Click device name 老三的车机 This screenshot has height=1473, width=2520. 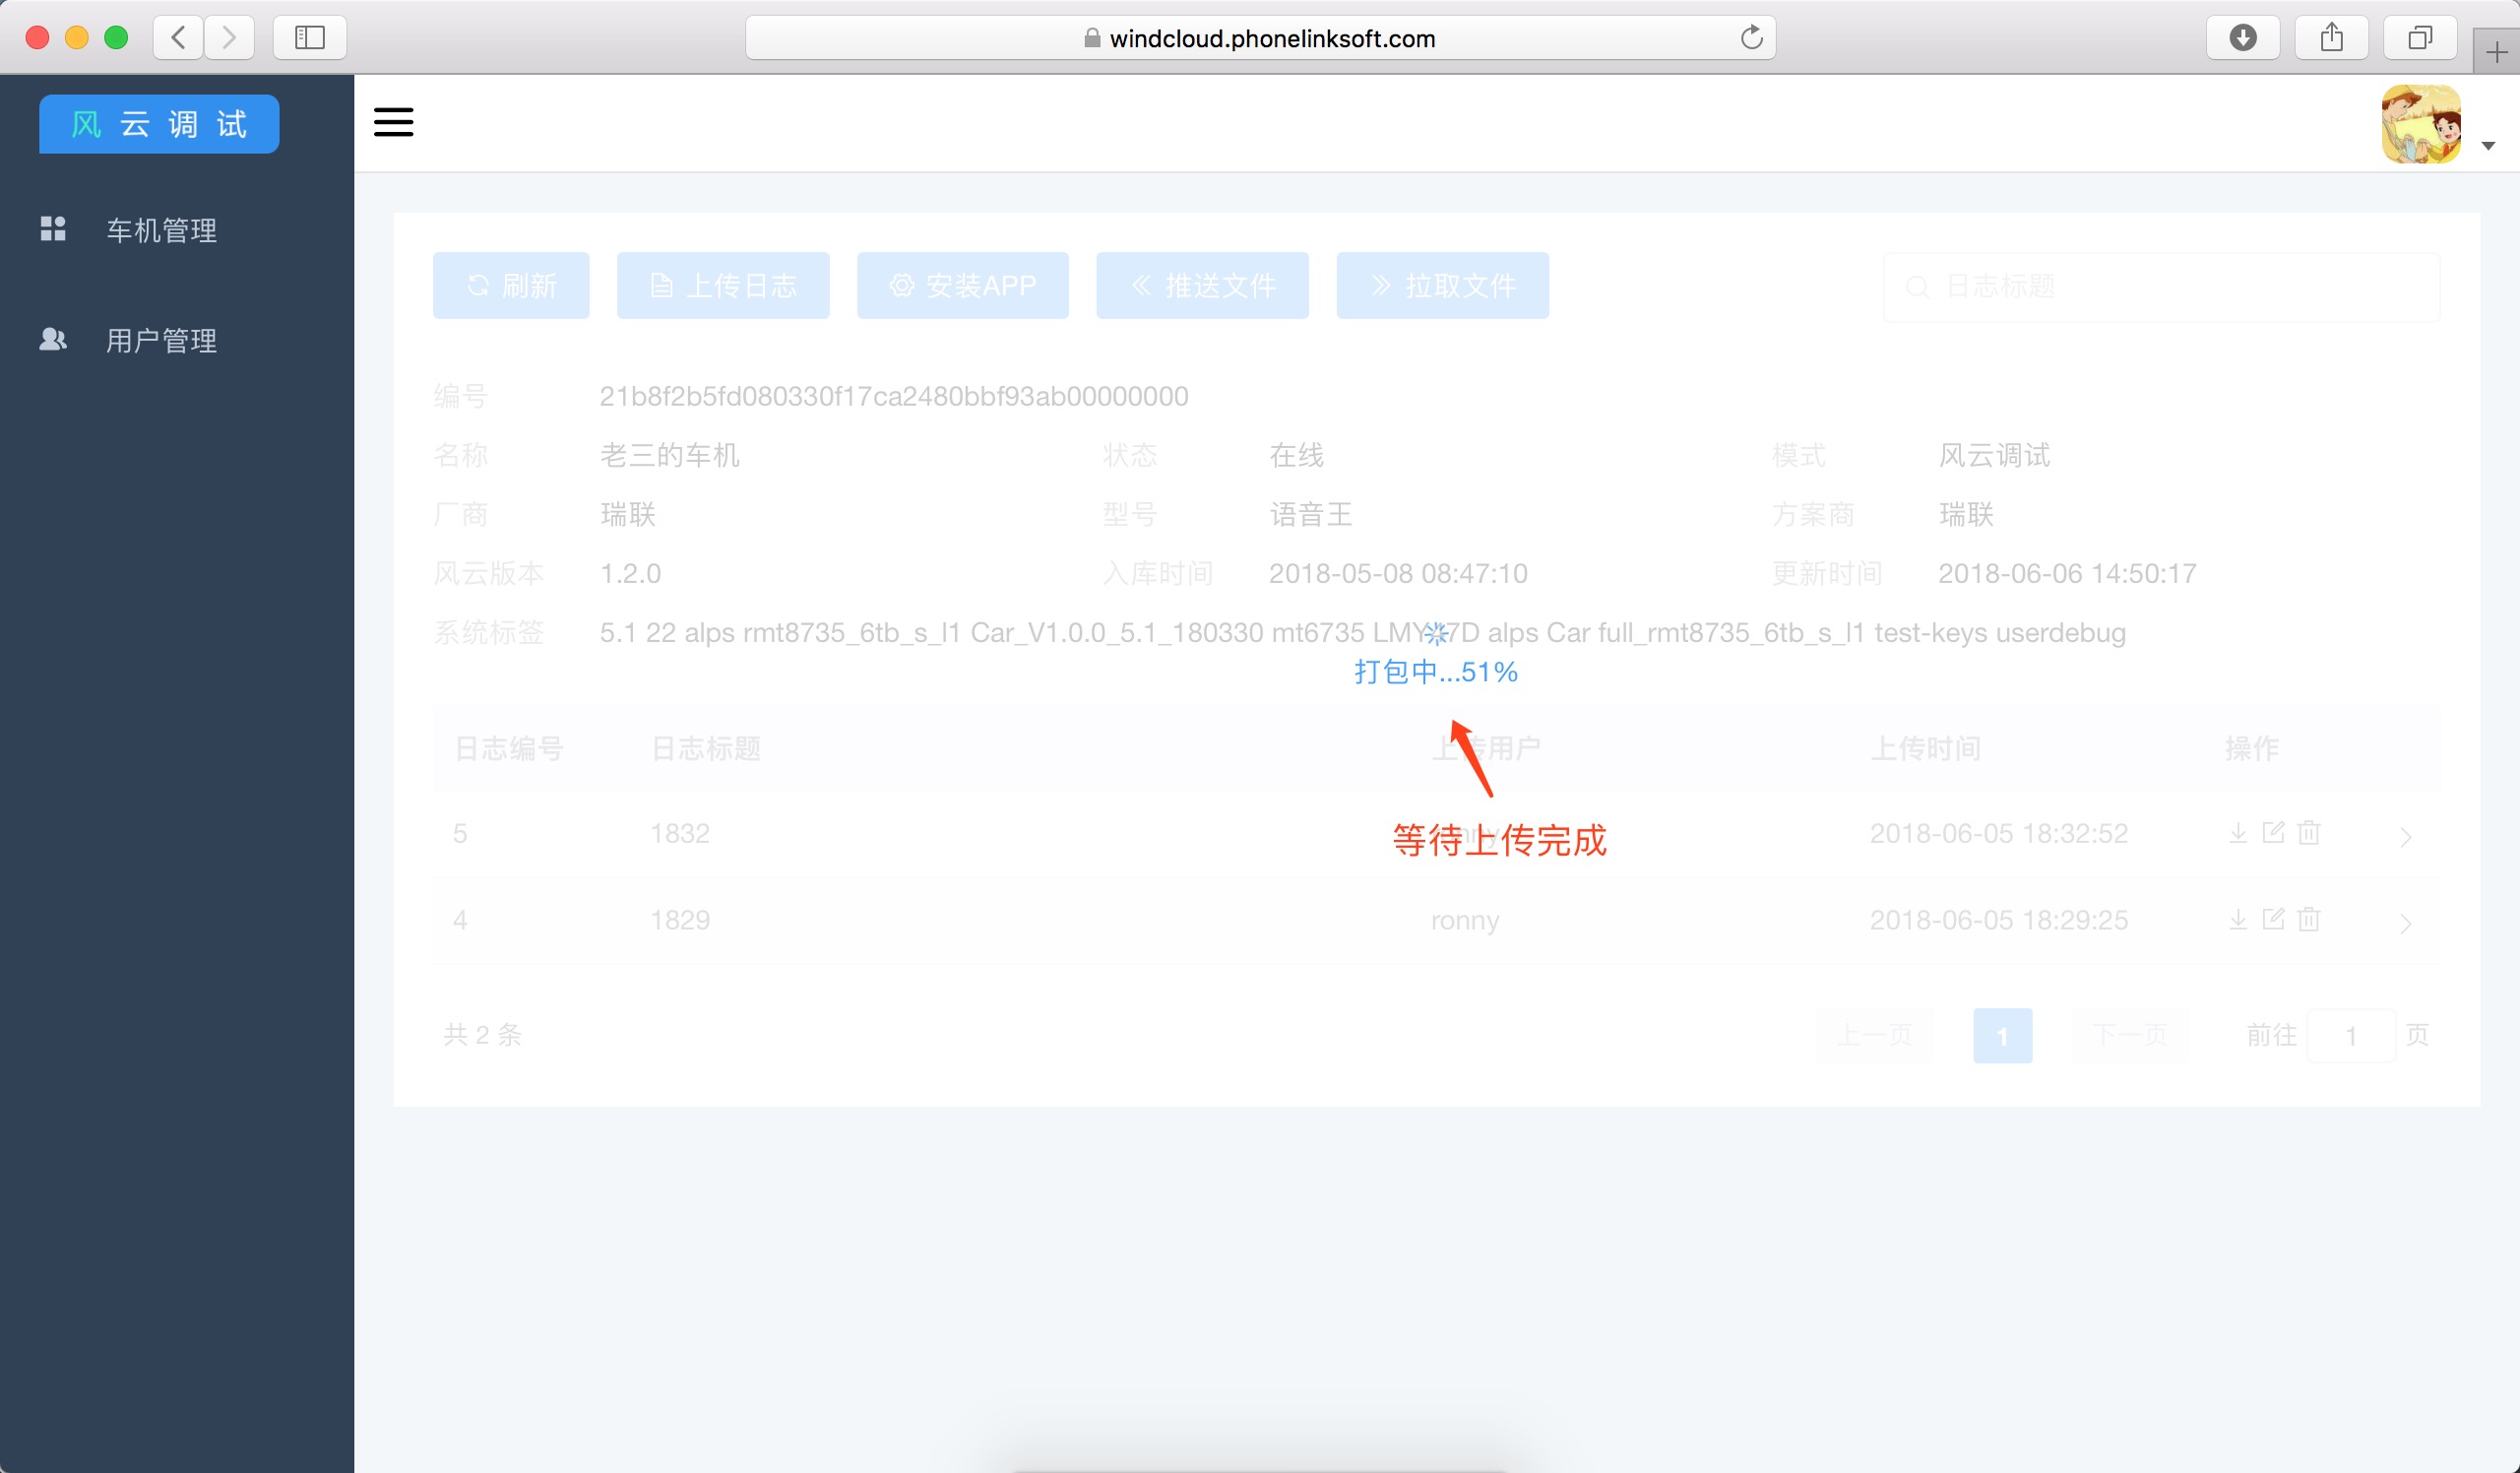669,455
